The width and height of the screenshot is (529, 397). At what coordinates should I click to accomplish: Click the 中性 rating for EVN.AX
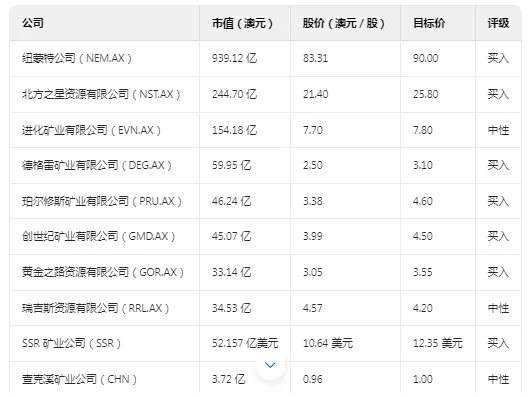click(x=498, y=130)
